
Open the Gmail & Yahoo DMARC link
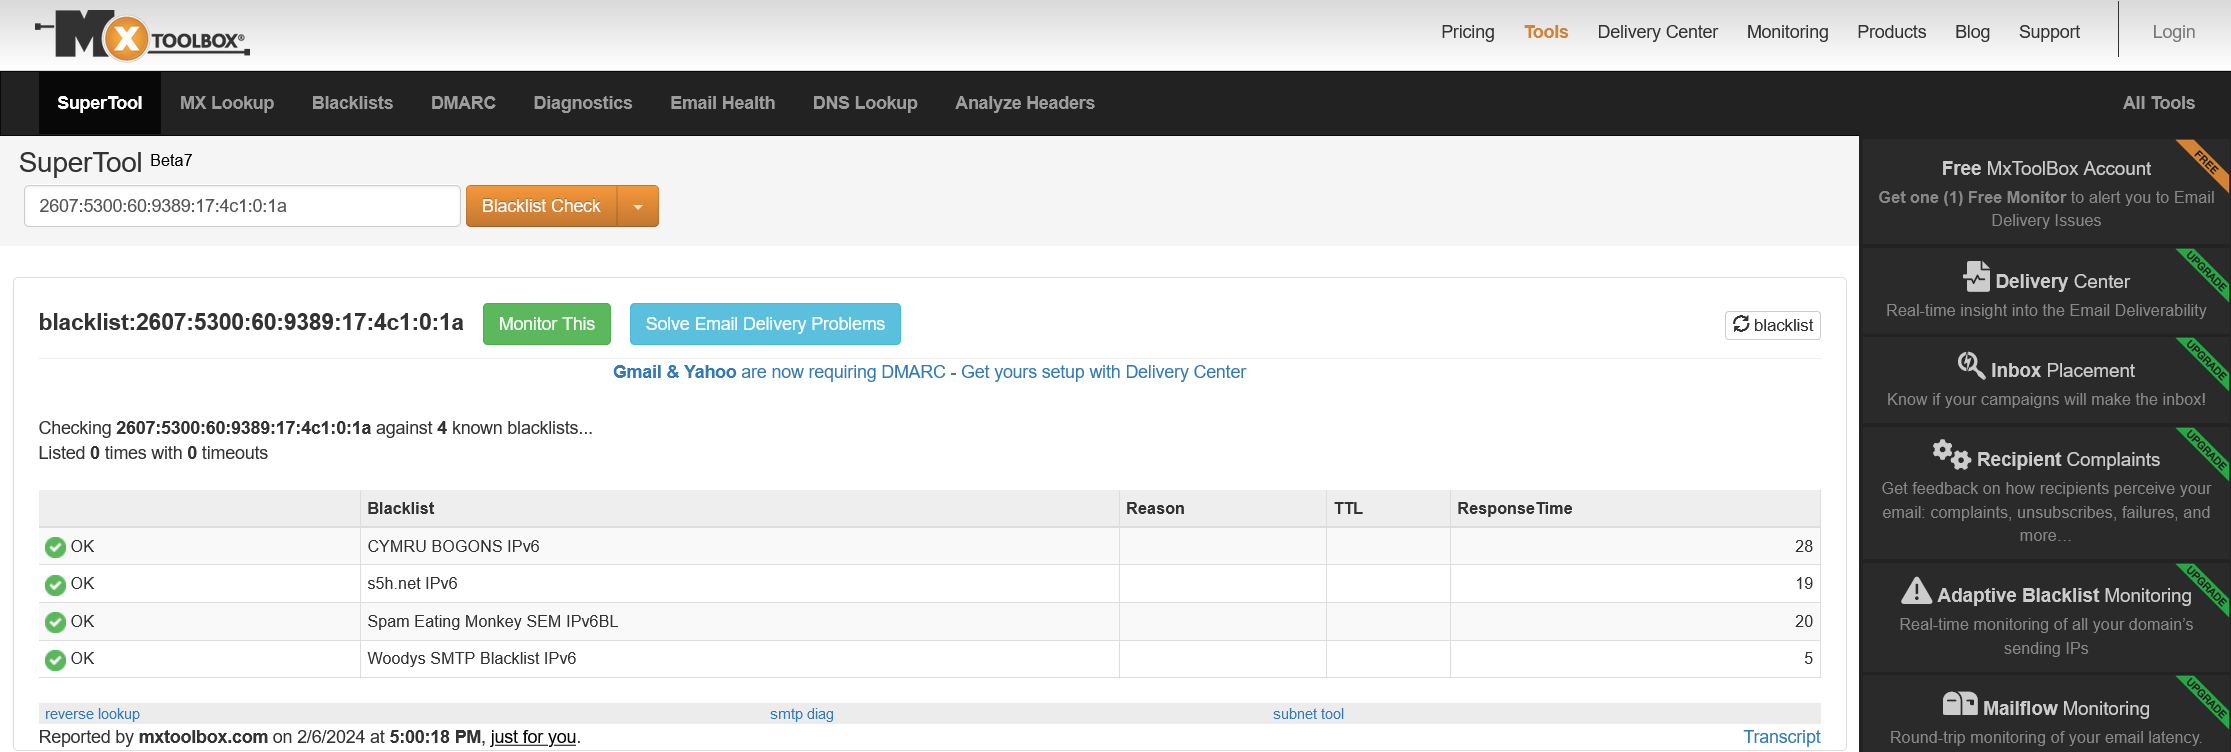pyautogui.click(x=929, y=372)
